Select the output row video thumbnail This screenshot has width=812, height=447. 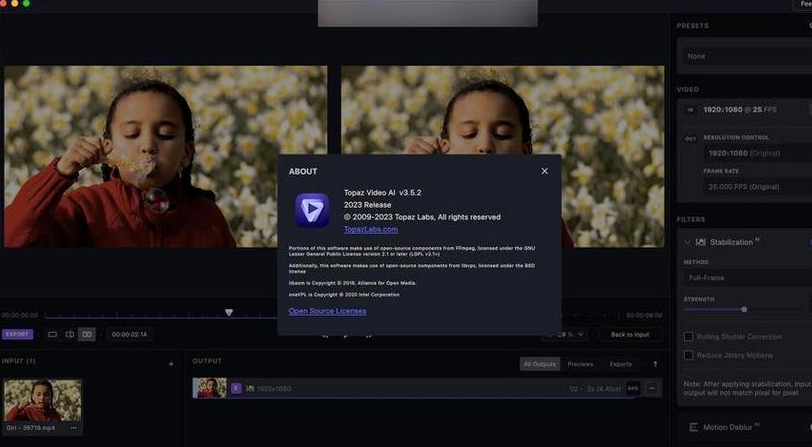[210, 388]
